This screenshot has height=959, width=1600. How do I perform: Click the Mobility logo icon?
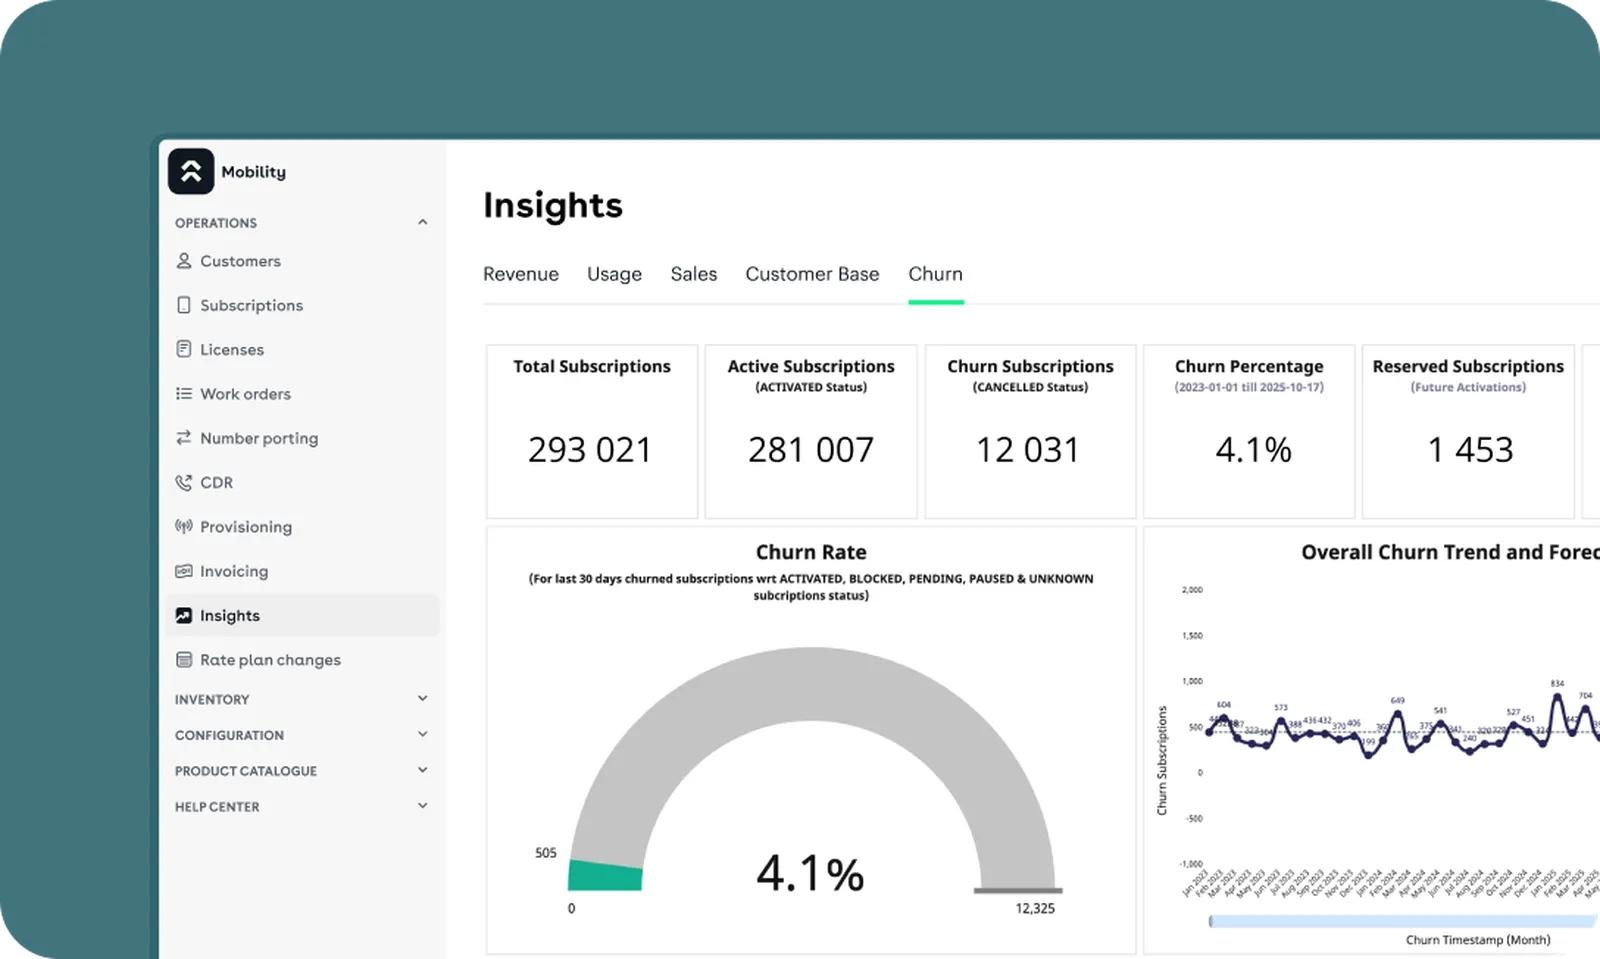191,171
